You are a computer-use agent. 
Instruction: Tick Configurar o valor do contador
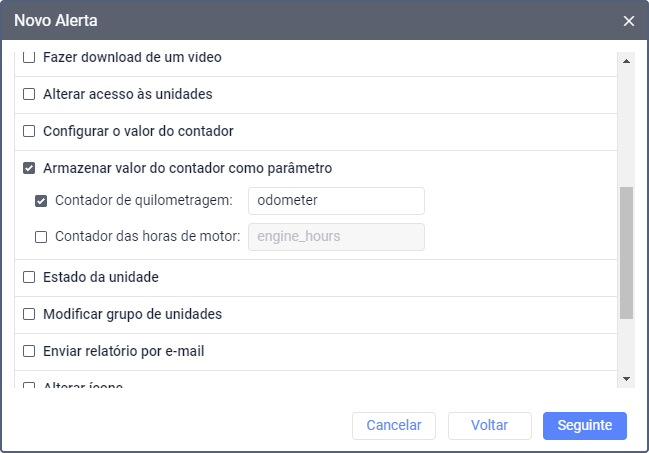[29, 131]
